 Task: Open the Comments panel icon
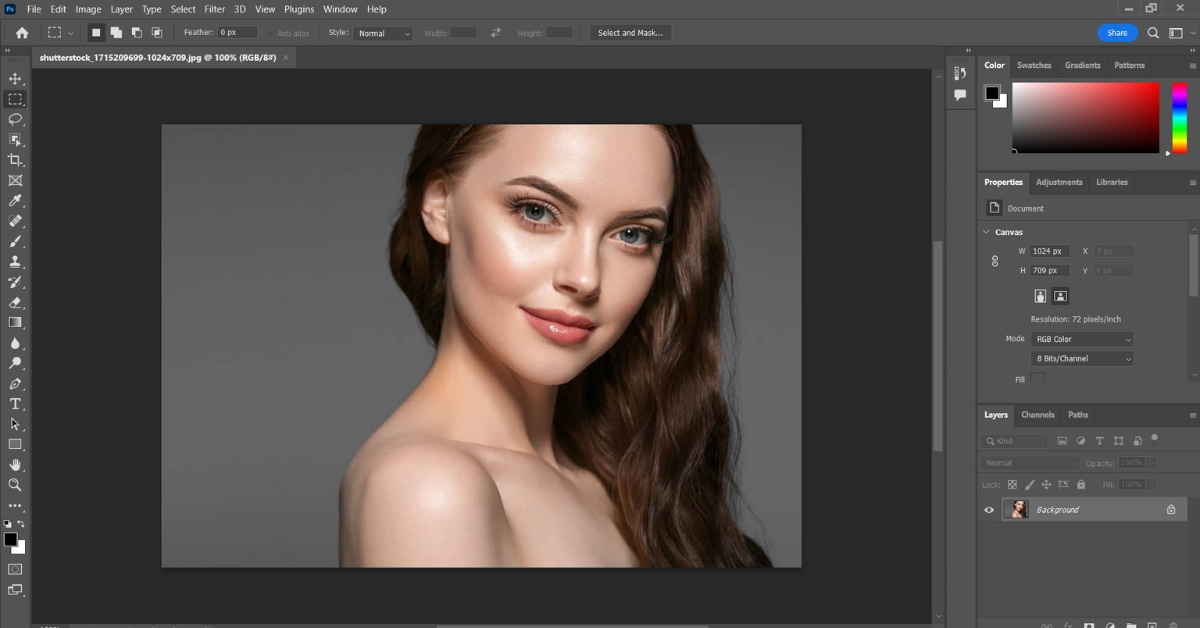[960, 95]
